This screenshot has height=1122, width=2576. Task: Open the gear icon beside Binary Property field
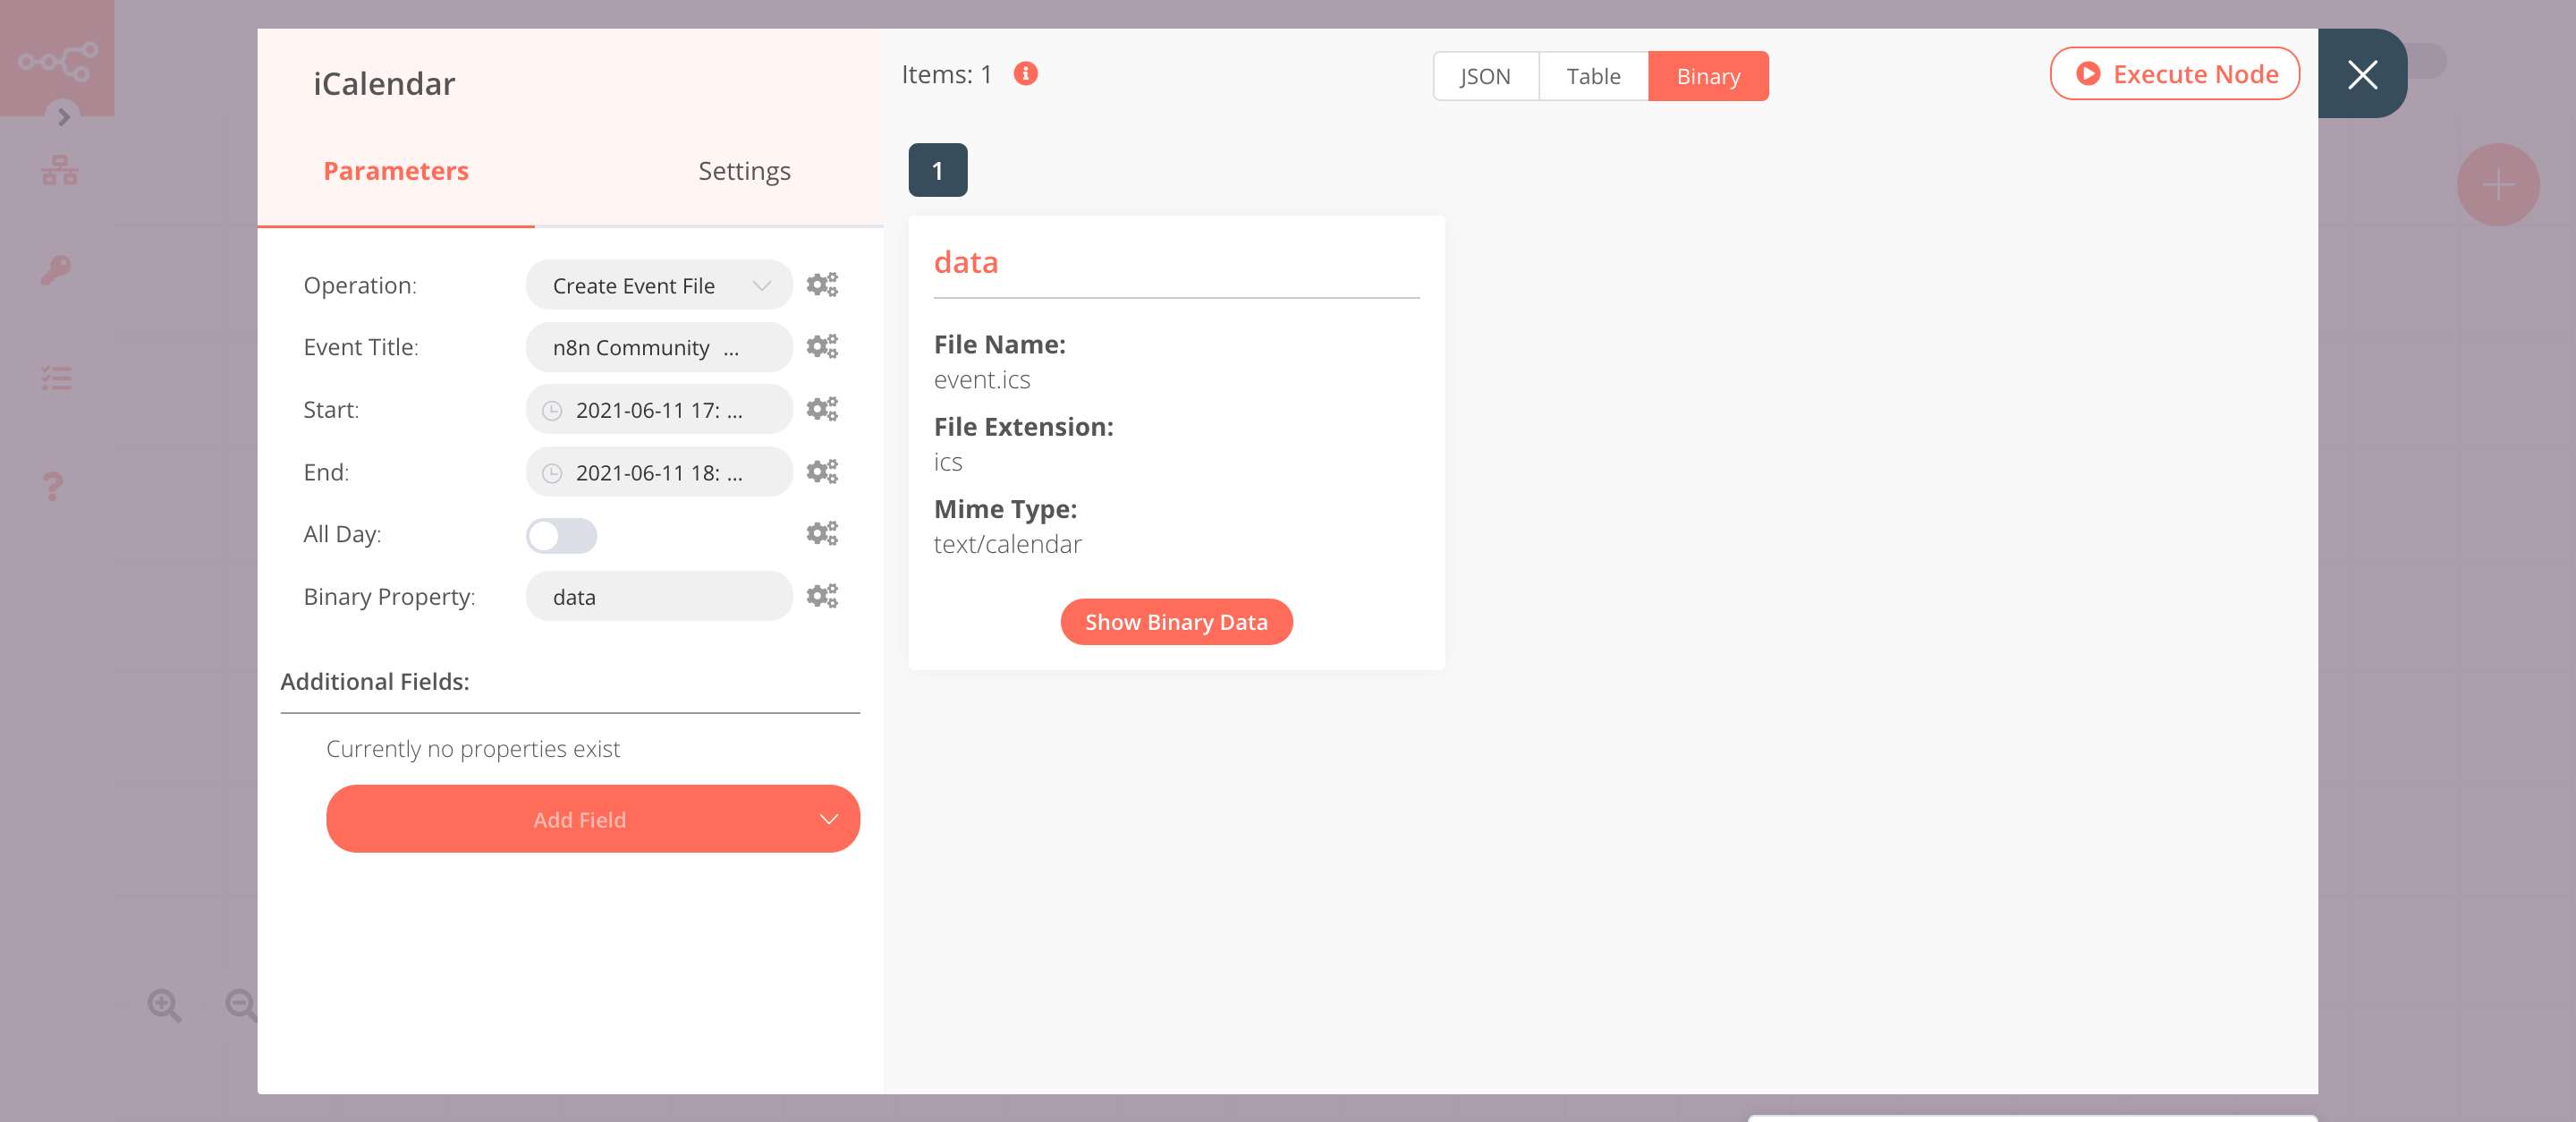point(822,595)
